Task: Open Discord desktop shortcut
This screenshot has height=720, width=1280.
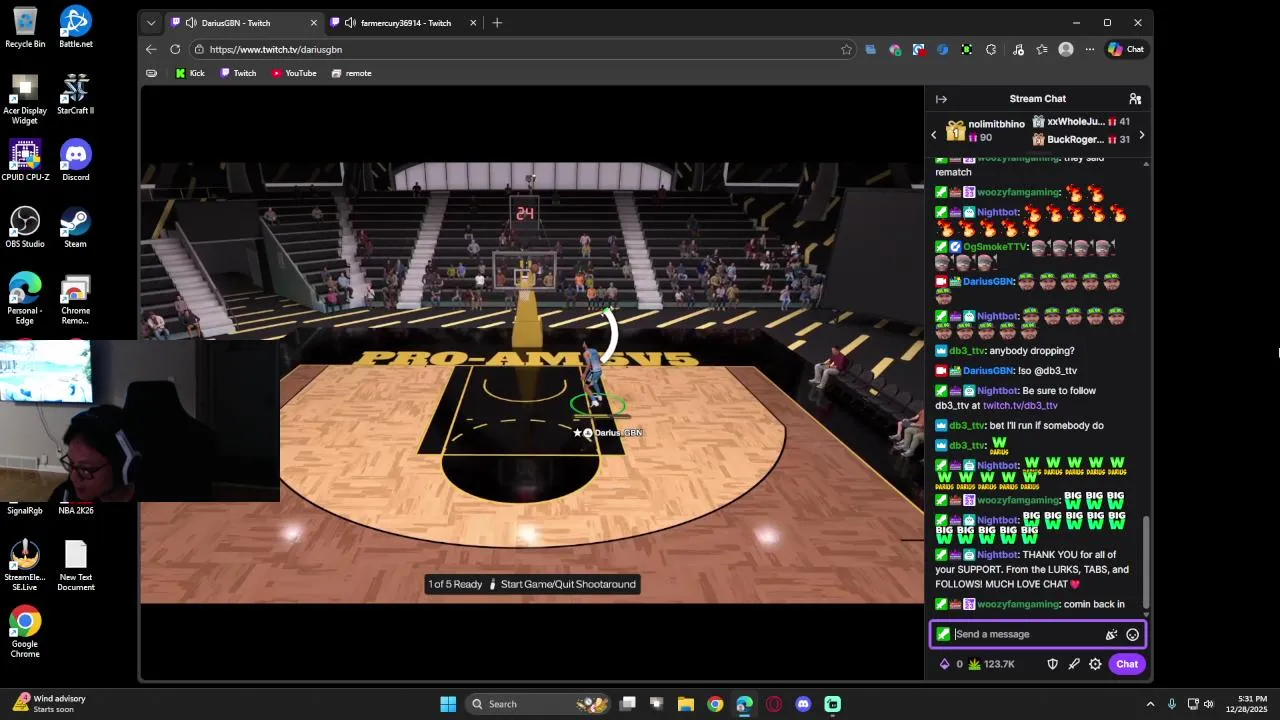Action: coord(76,161)
